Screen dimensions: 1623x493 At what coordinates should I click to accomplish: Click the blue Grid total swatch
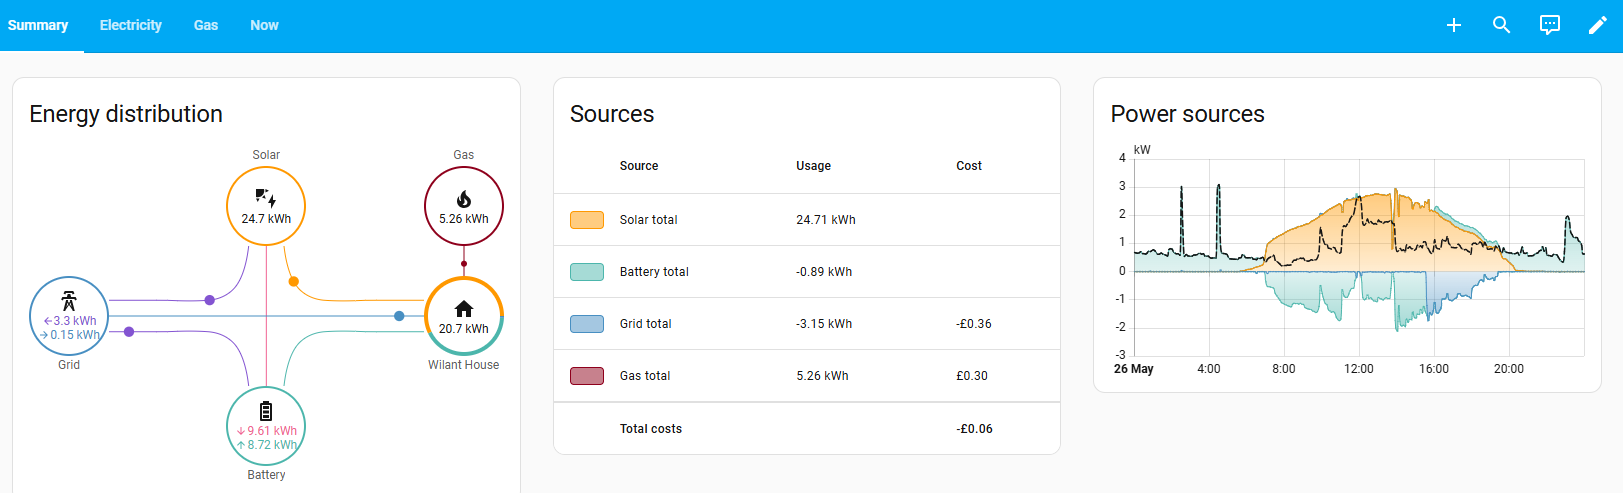[587, 324]
